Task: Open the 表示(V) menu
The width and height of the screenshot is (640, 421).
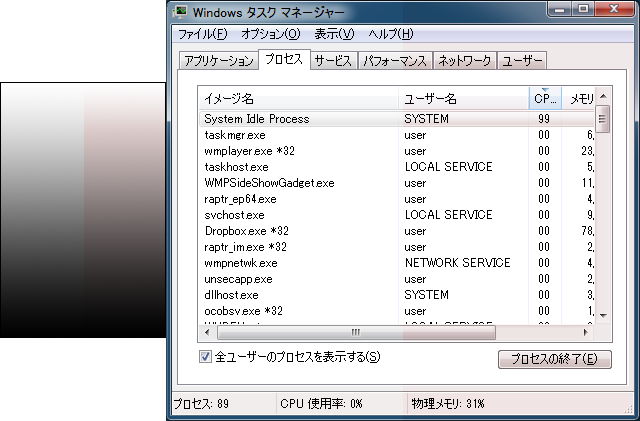Action: [x=334, y=34]
